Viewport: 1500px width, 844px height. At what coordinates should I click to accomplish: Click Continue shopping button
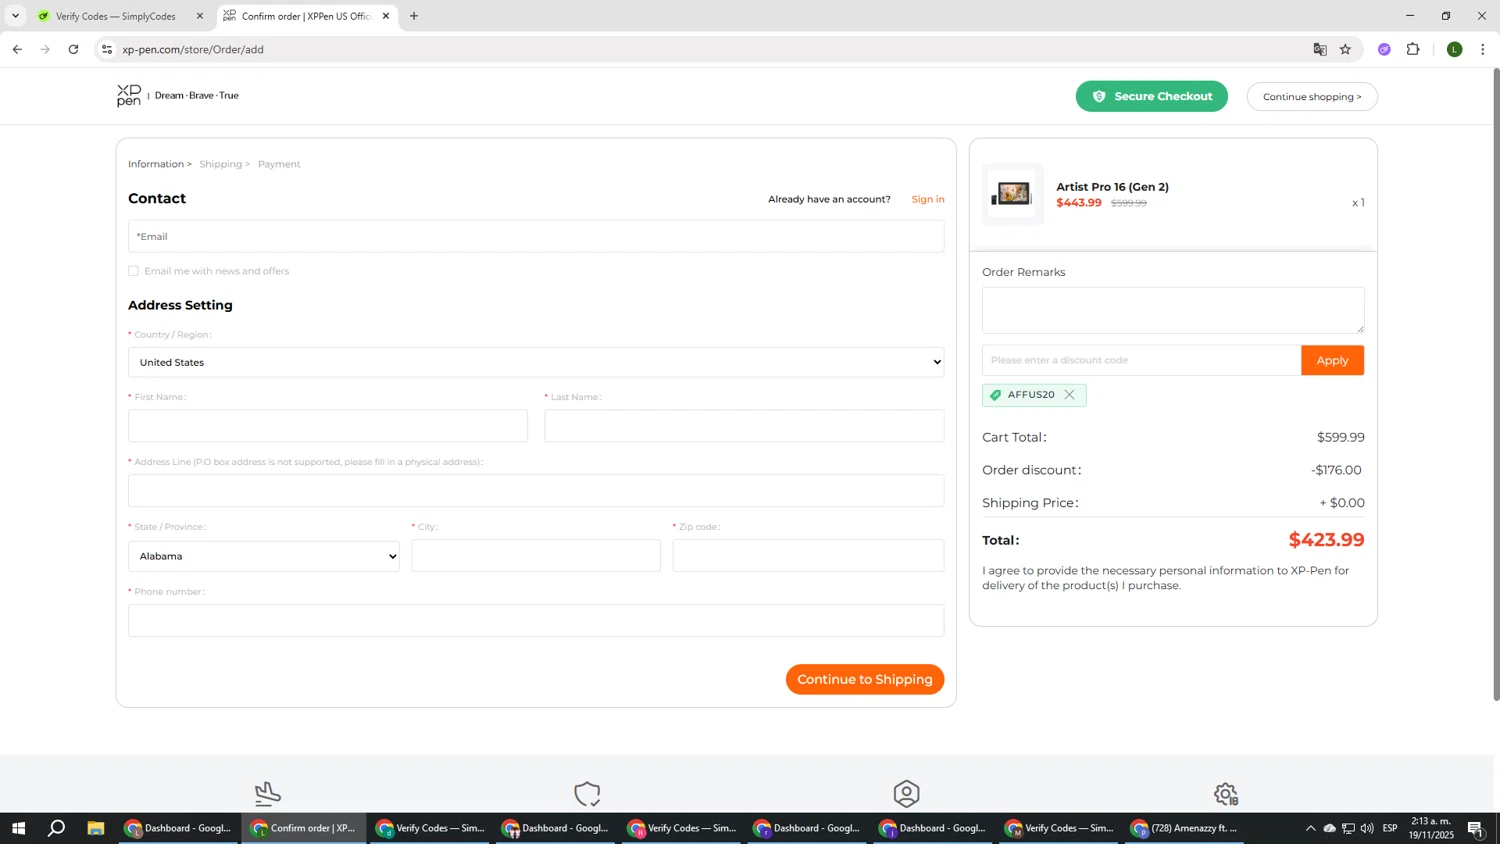(x=1312, y=97)
